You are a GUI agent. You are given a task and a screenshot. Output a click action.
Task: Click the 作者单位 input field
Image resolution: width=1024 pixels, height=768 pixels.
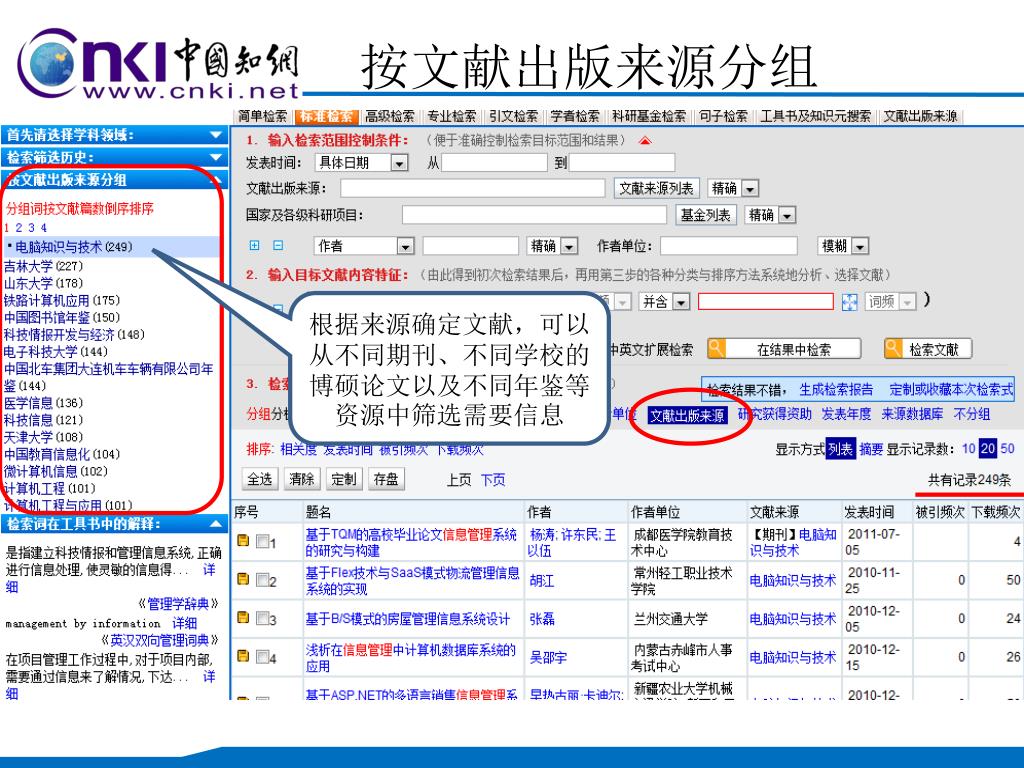pyautogui.click(x=729, y=246)
